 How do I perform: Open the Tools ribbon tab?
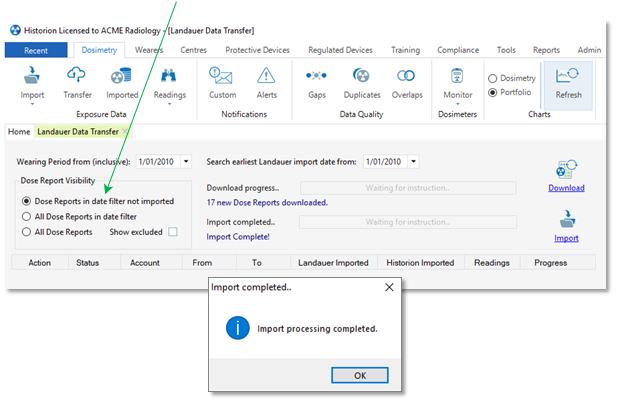506,50
